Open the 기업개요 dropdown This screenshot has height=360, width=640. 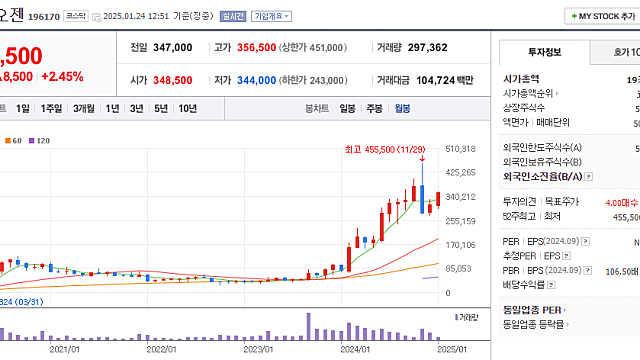pyautogui.click(x=271, y=16)
